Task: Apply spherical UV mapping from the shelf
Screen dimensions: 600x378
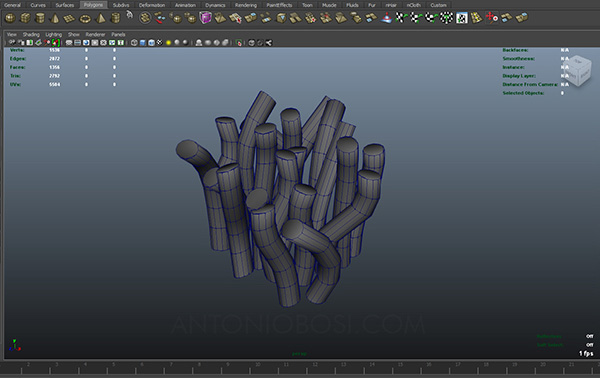Action: click(x=431, y=18)
